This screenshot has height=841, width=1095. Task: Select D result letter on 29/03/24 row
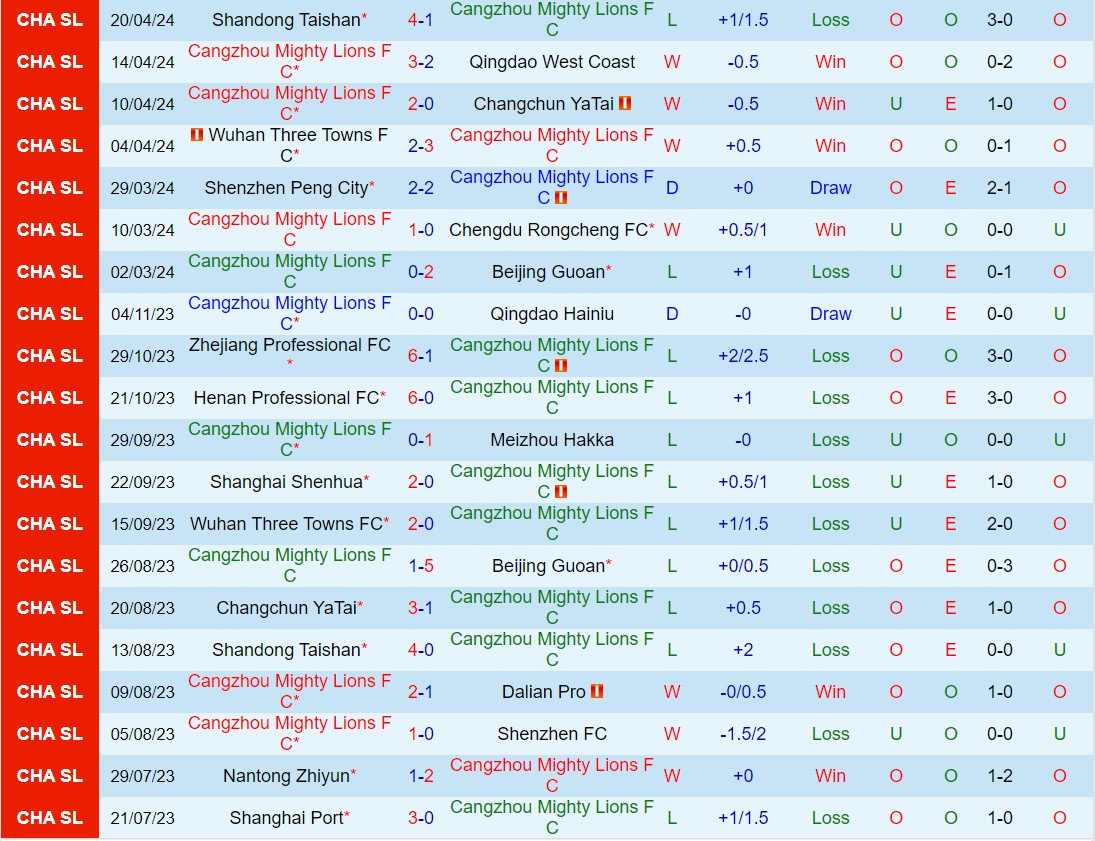coord(672,188)
